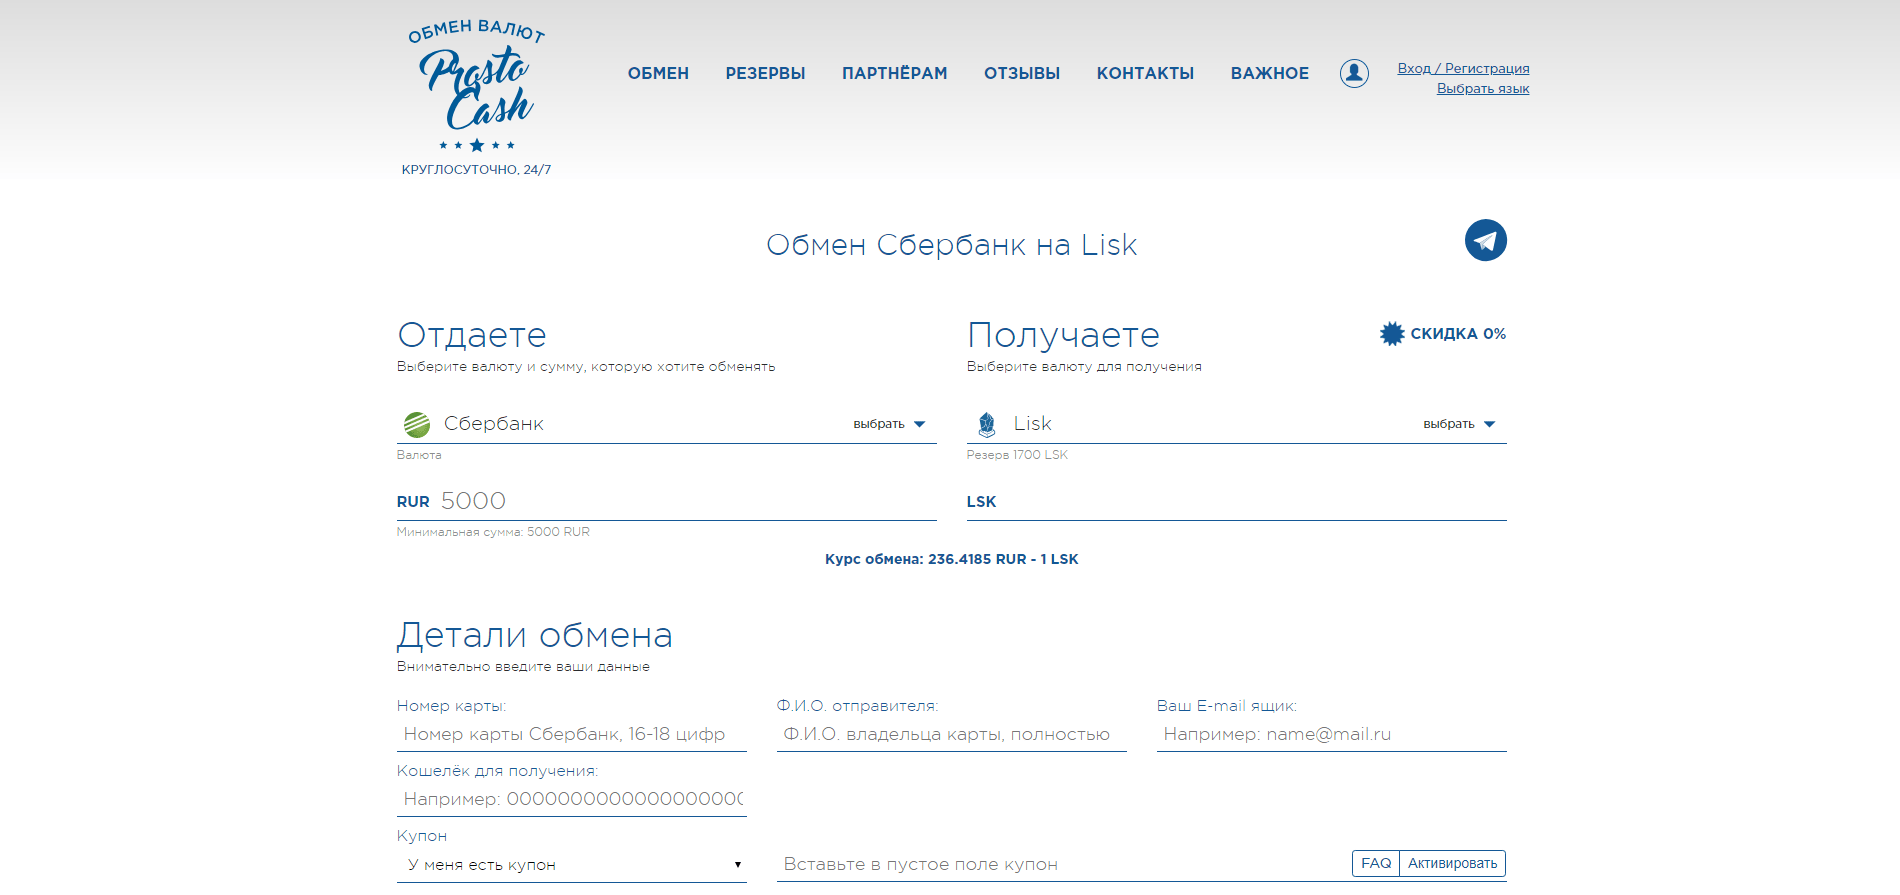Open the user account icon
Viewport: 1900px width, 895px height.
pyautogui.click(x=1354, y=73)
